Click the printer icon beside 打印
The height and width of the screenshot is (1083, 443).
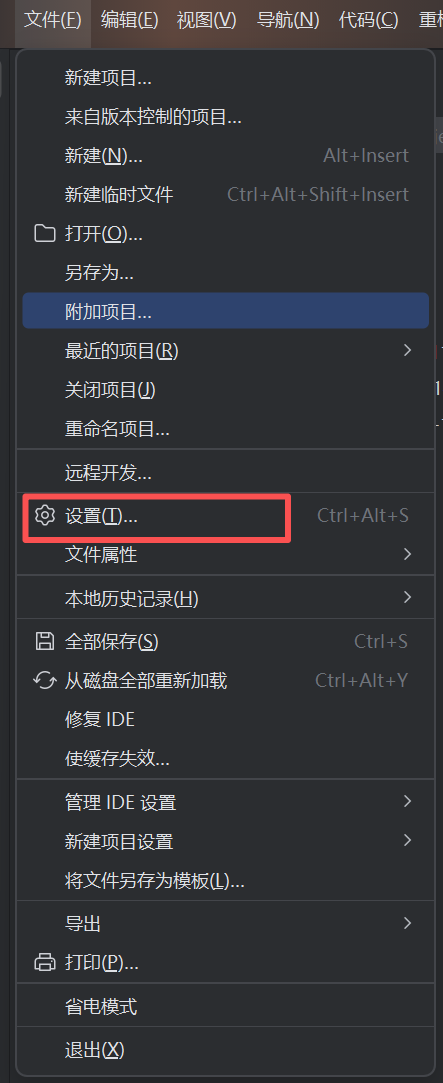pos(45,961)
